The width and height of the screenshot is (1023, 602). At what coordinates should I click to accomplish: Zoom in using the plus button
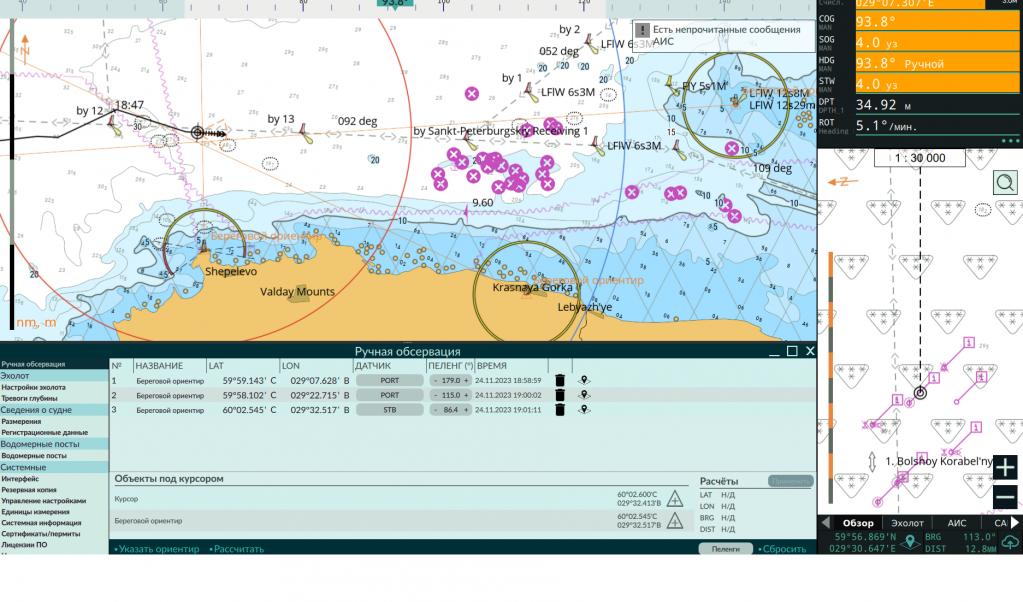(x=1005, y=467)
